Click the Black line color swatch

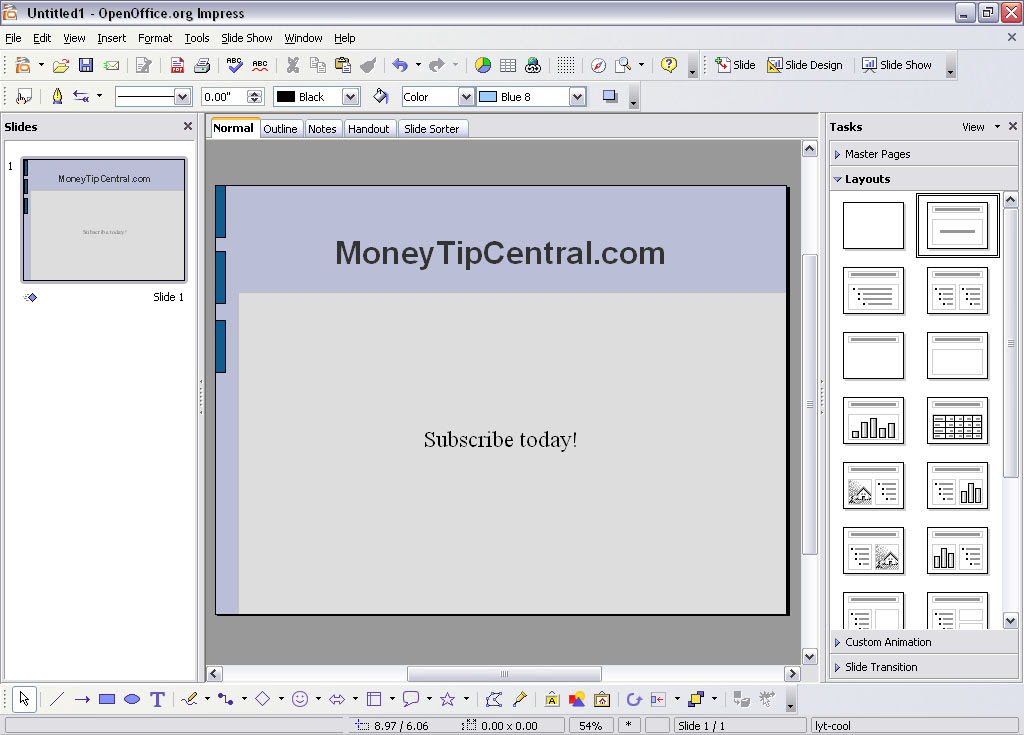(x=286, y=97)
